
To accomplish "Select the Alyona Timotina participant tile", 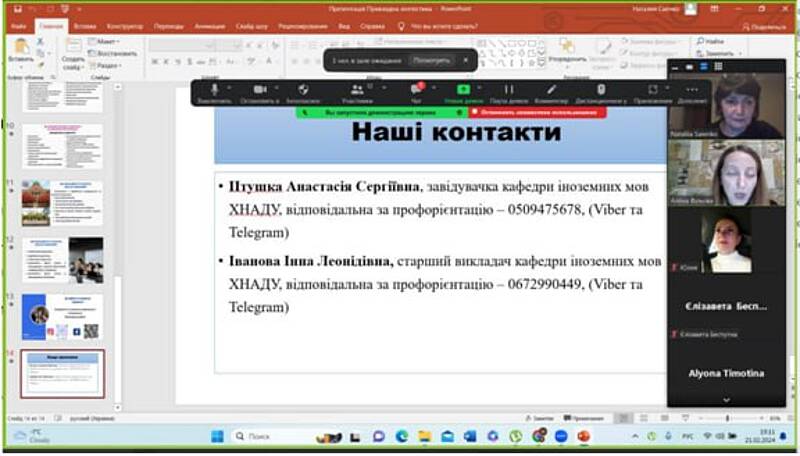I will pos(726,373).
